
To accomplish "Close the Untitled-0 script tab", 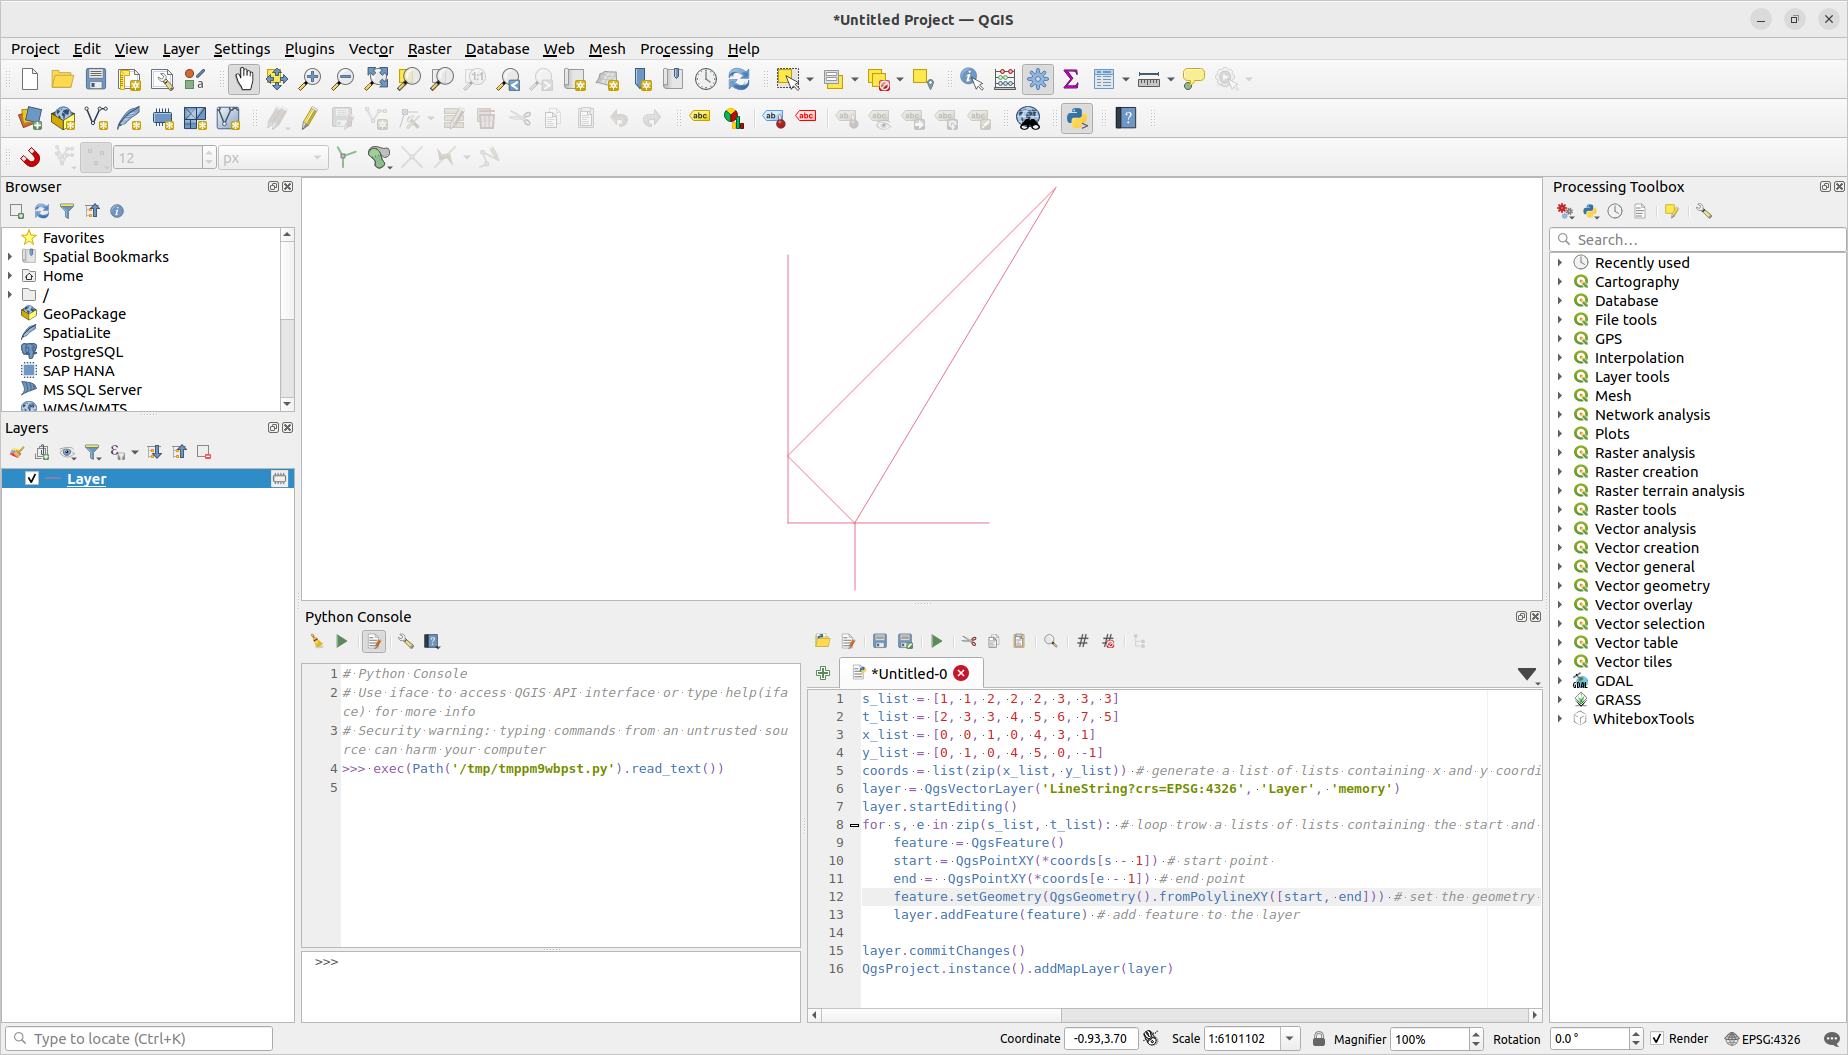I will [961, 673].
